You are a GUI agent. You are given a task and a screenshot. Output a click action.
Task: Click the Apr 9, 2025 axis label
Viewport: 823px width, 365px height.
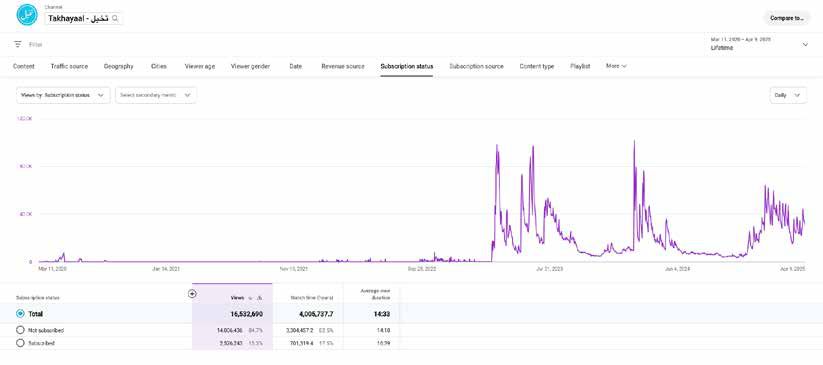pos(794,269)
